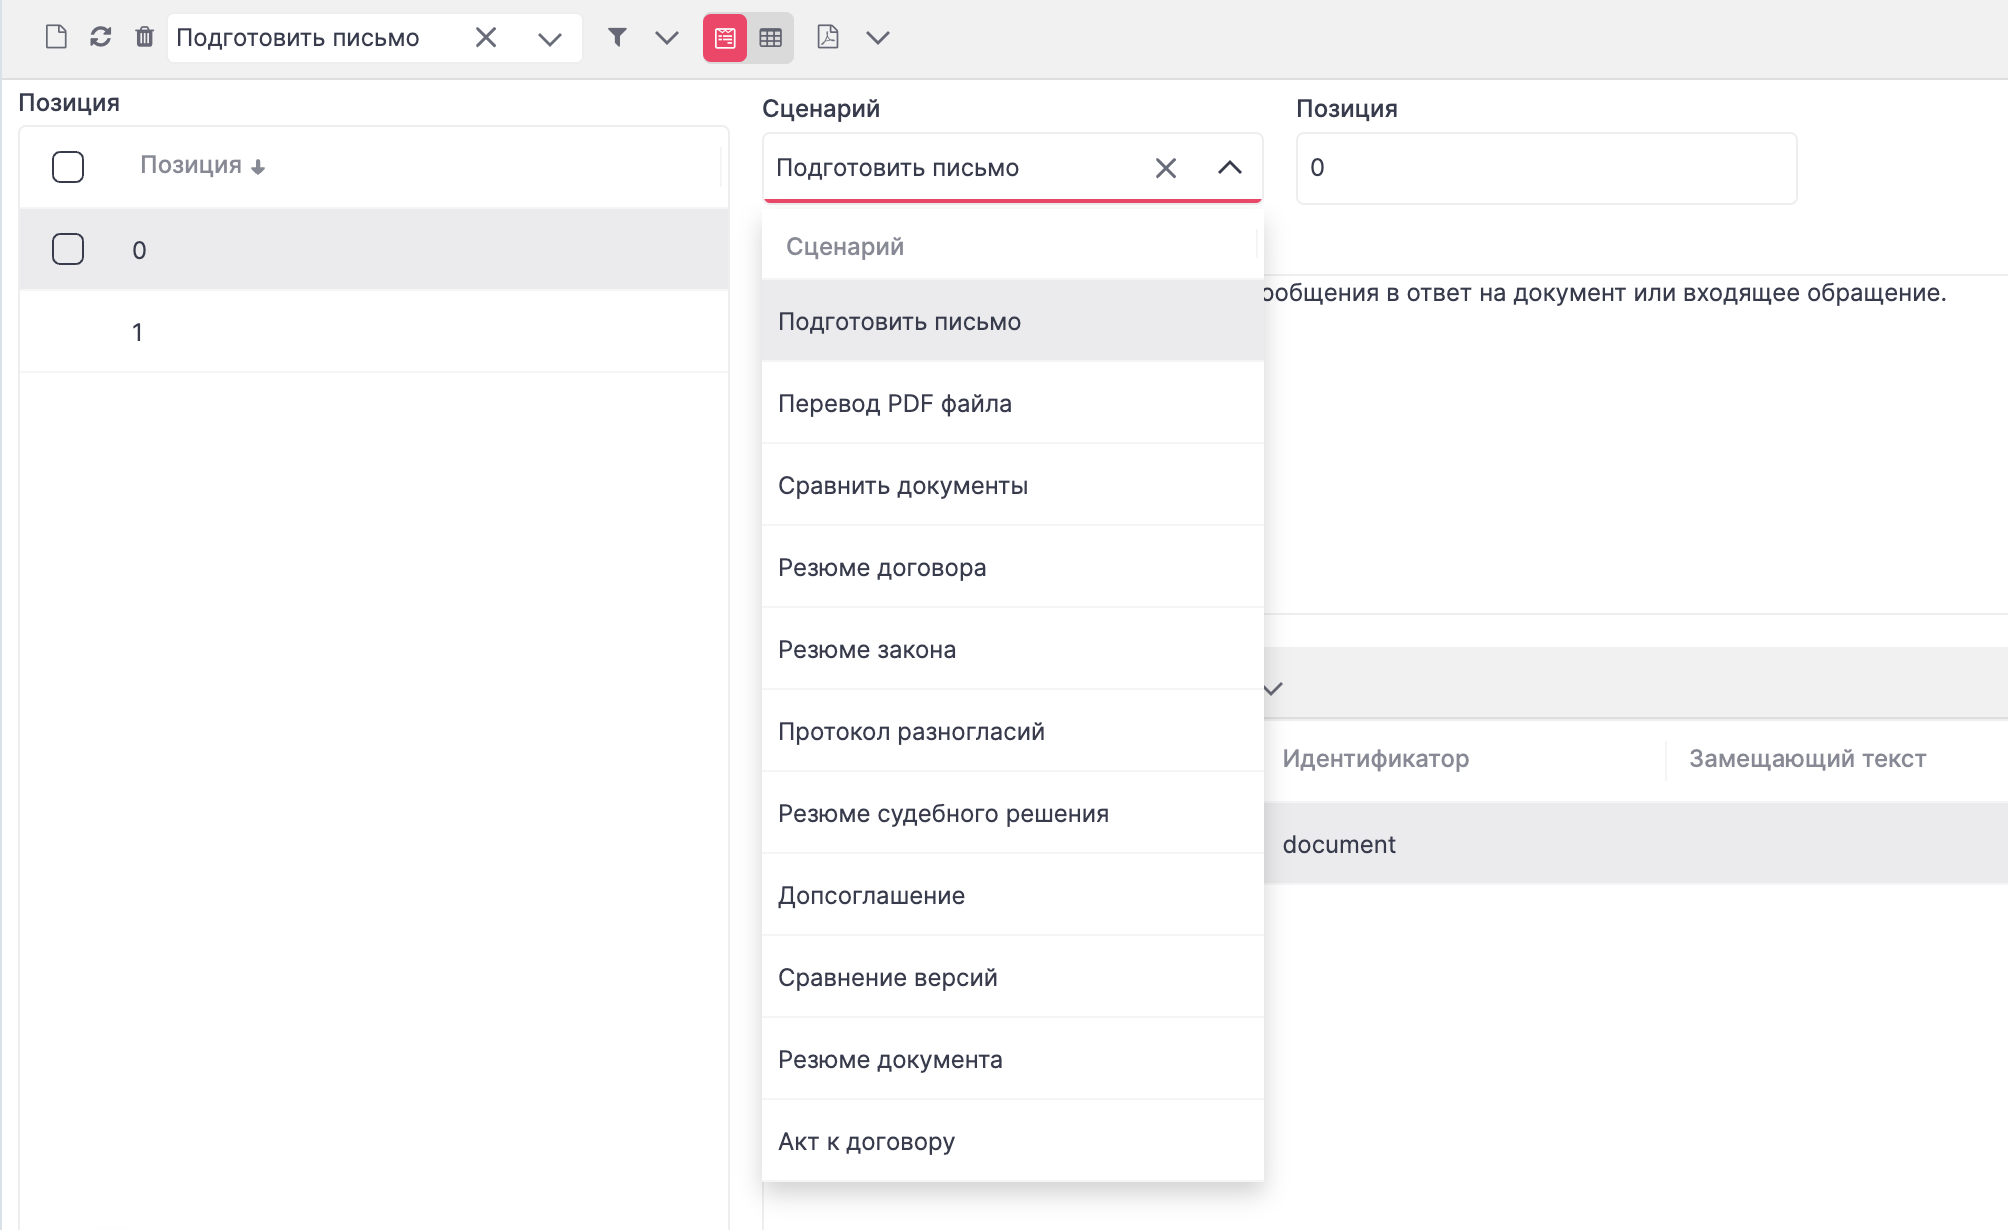Image resolution: width=2008 pixels, height=1230 pixels.
Task: Sort by the Позиция column header
Action: tap(202, 165)
